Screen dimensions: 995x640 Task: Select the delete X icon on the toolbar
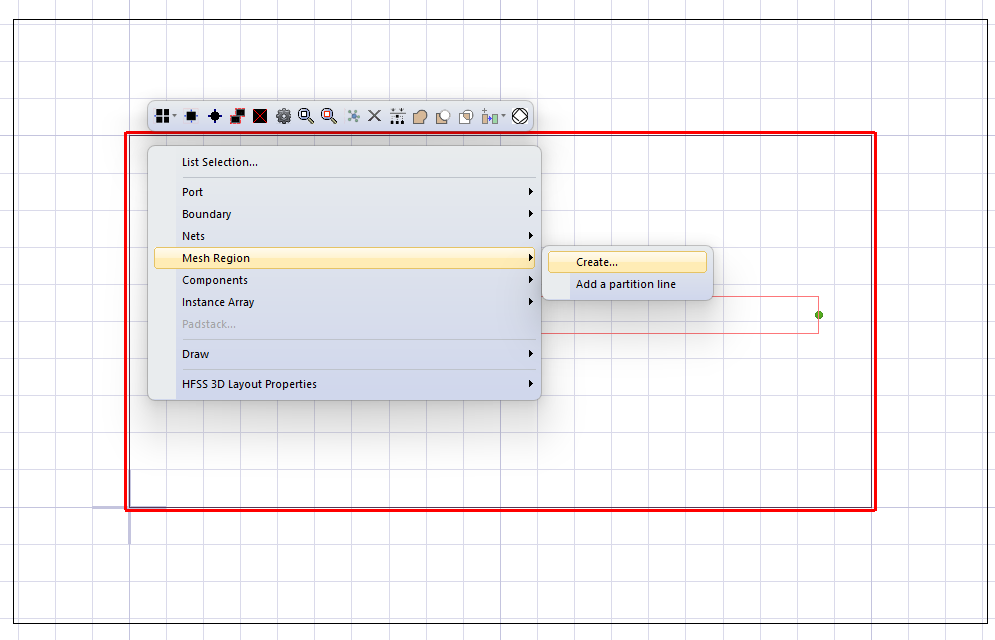374,115
